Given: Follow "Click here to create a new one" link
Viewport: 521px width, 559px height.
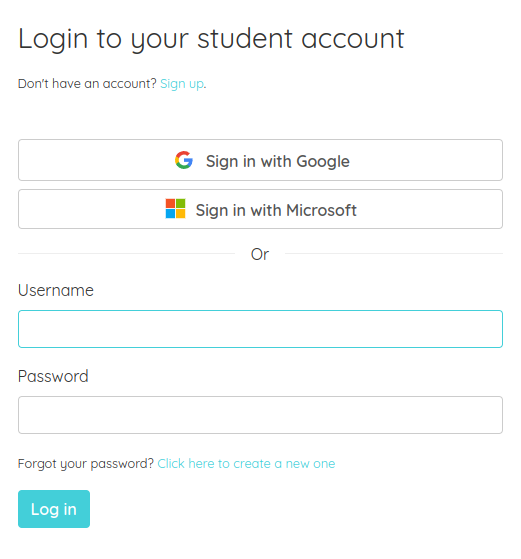Looking at the screenshot, I should pyautogui.click(x=246, y=464).
